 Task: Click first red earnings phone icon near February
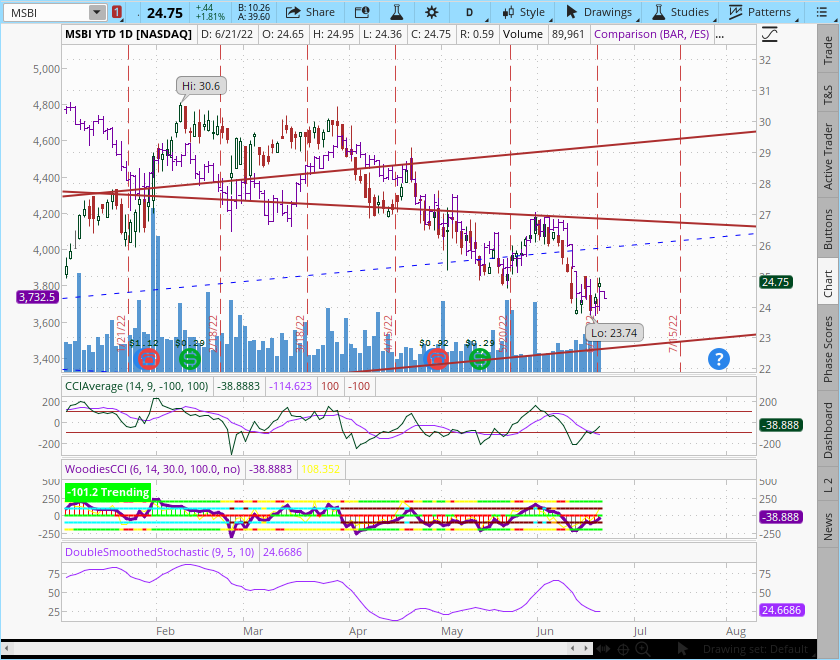tap(148, 358)
